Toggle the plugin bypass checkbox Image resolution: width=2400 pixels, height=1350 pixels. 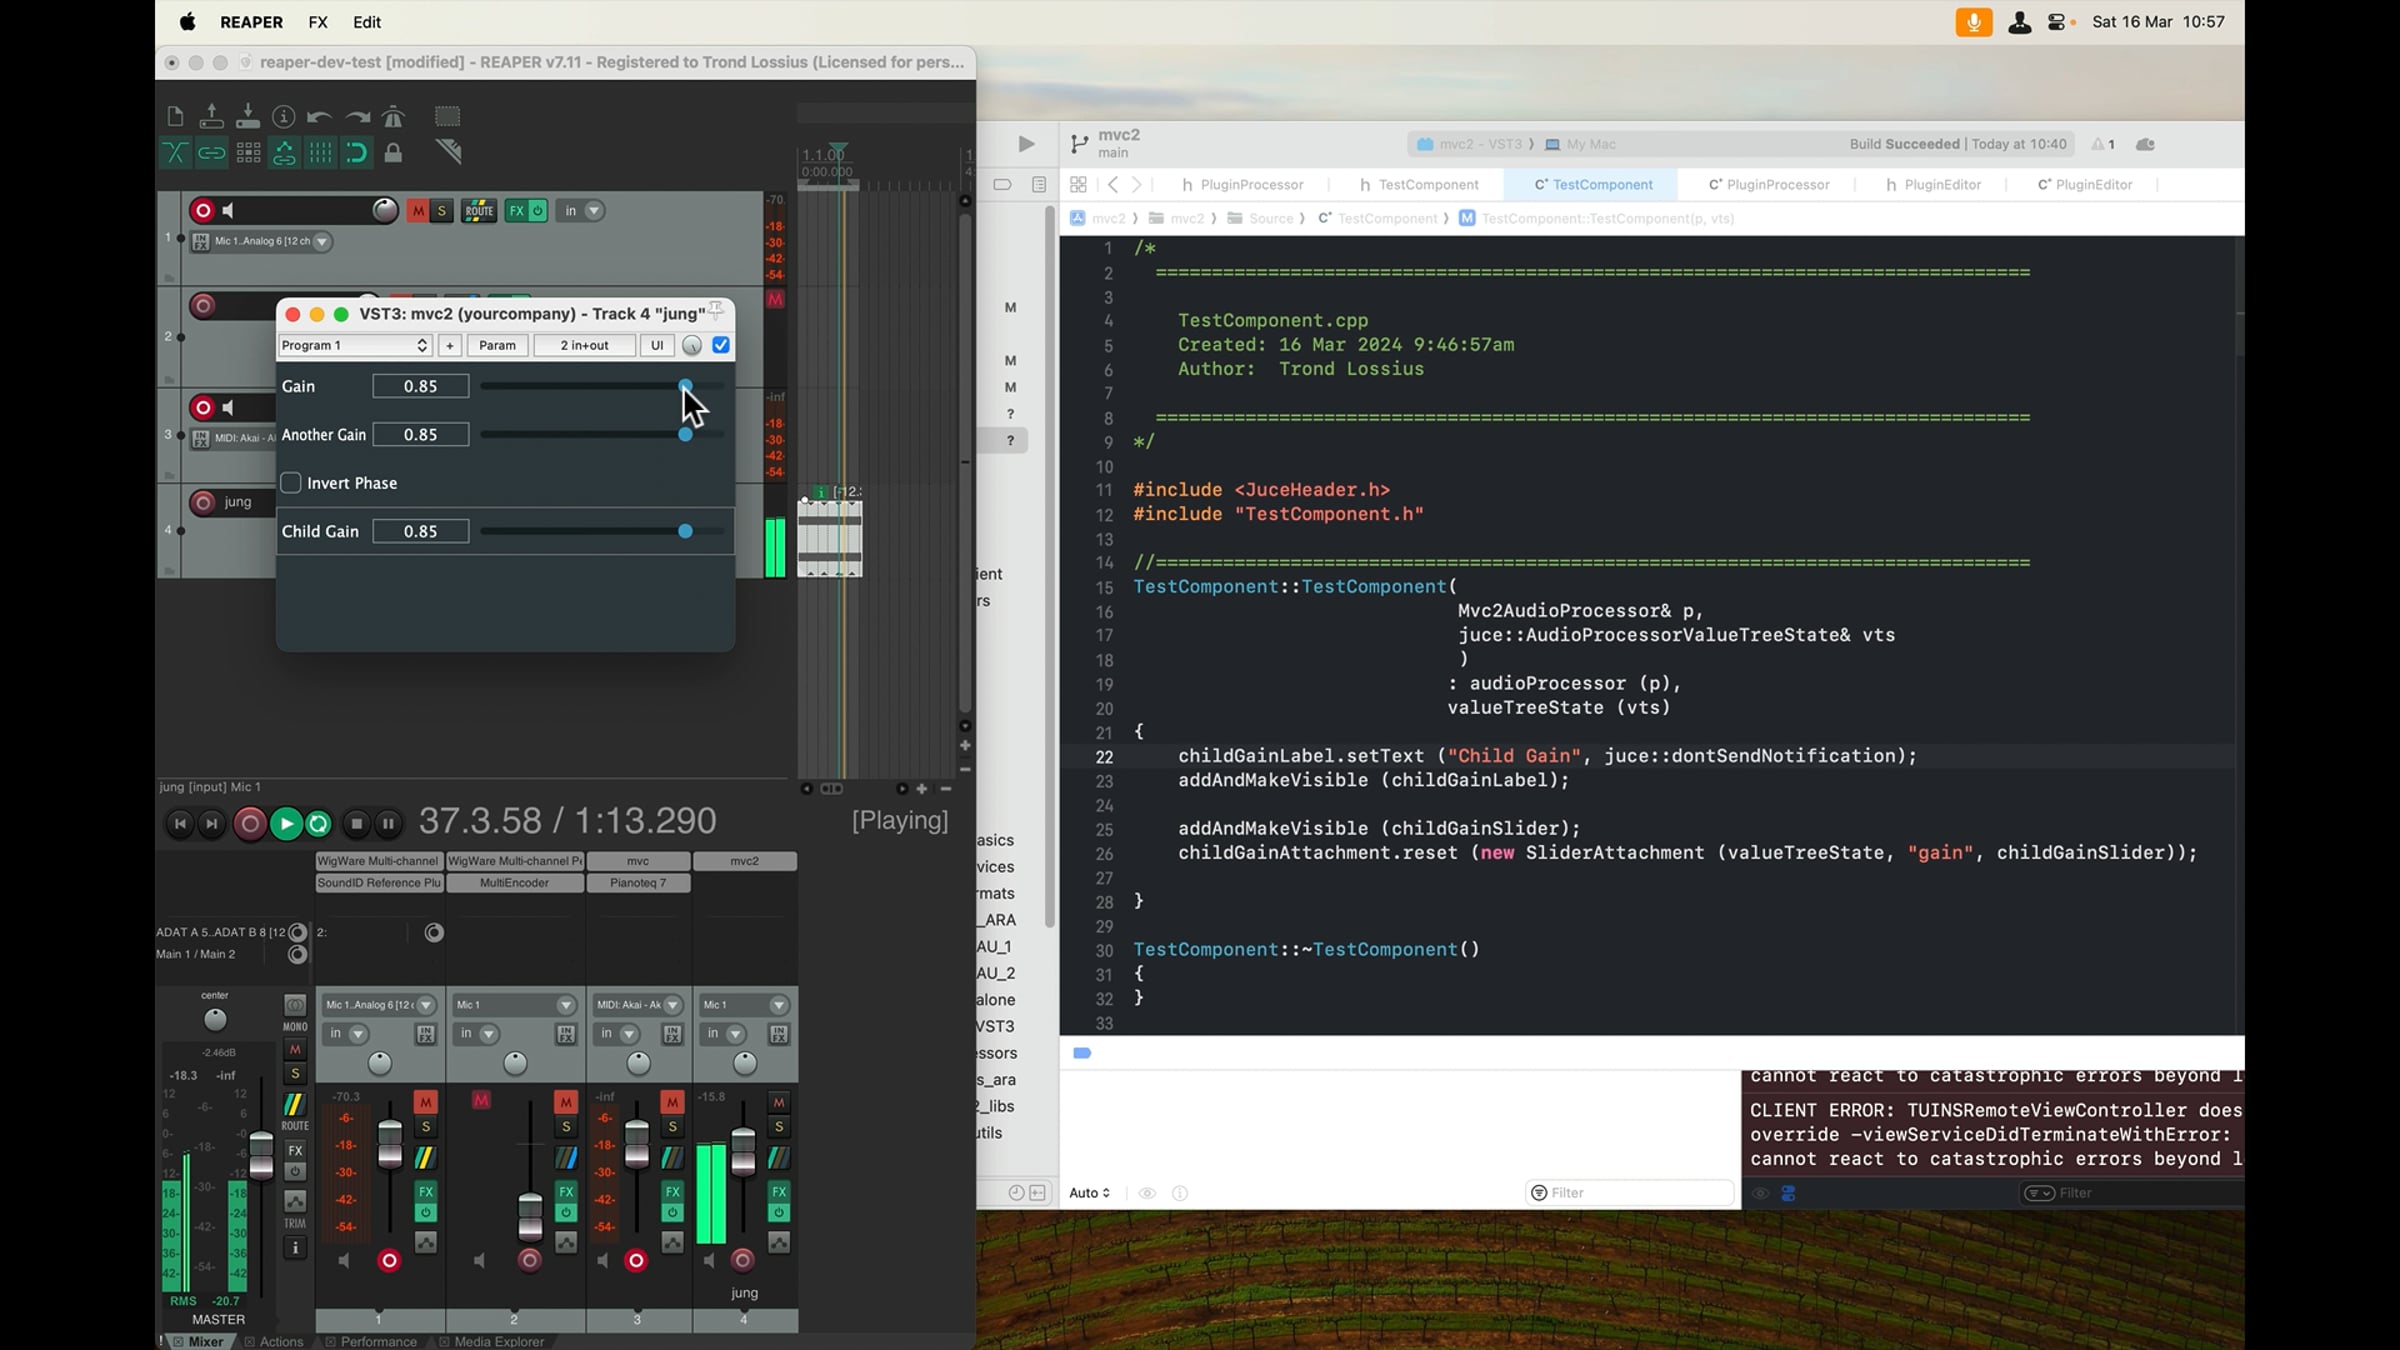point(721,345)
